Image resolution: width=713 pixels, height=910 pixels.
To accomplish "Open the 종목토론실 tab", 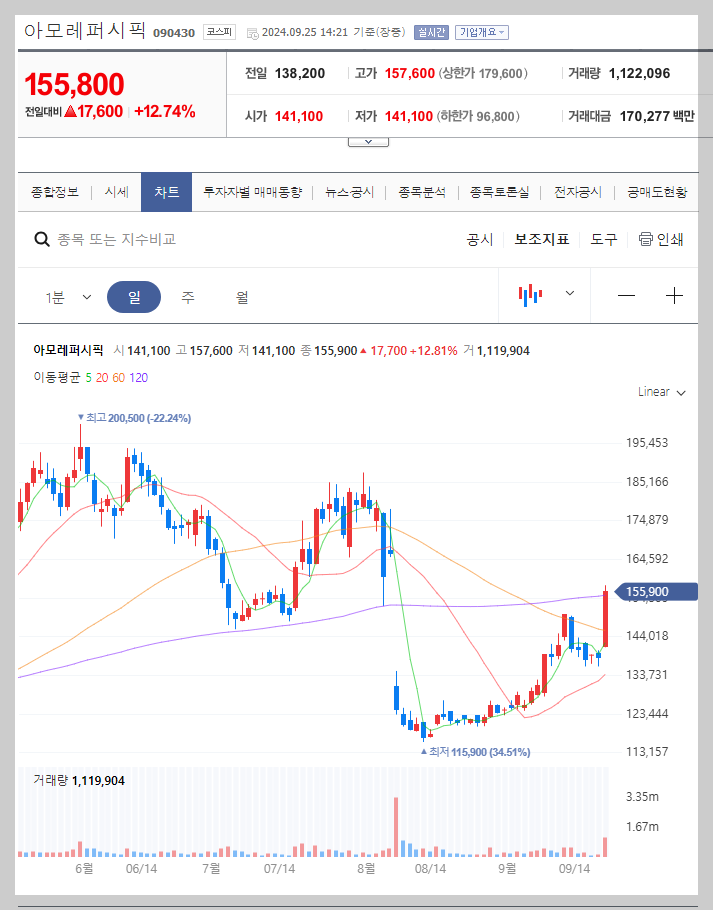I will tap(497, 191).
